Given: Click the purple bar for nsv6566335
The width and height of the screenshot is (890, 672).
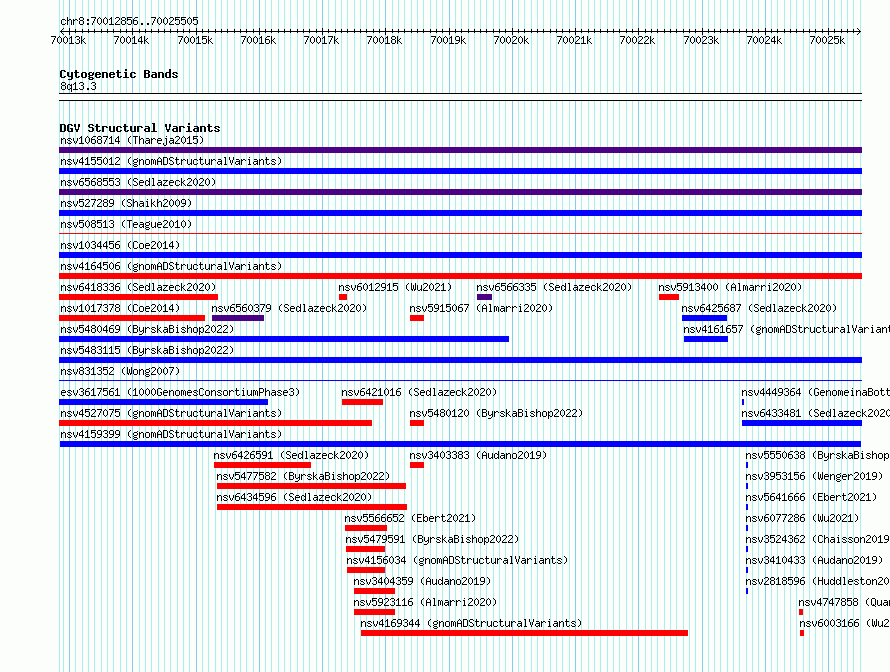Looking at the screenshot, I should [484, 297].
